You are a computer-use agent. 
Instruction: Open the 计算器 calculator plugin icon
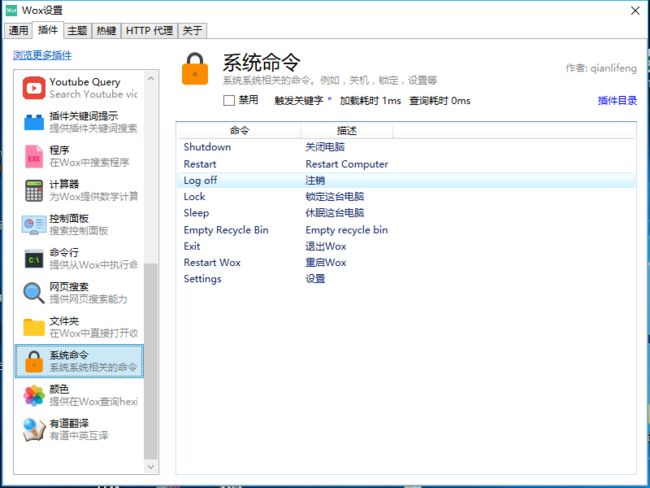click(x=34, y=191)
